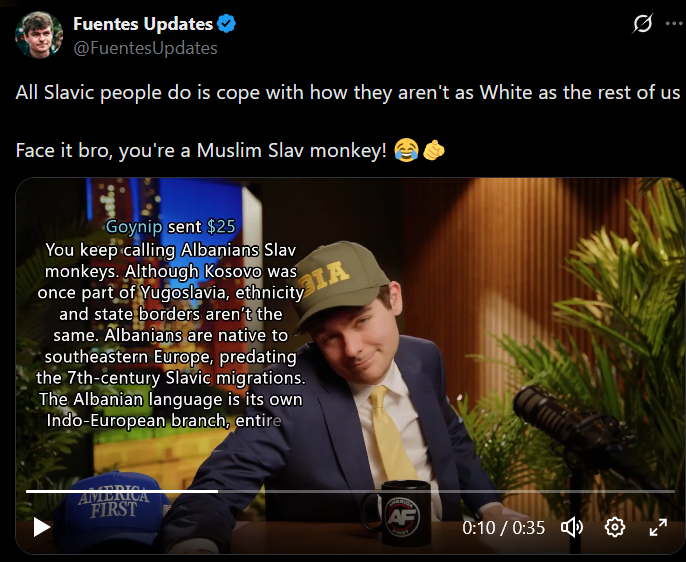Click the 0:10 / 0:35 time display

click(x=504, y=528)
